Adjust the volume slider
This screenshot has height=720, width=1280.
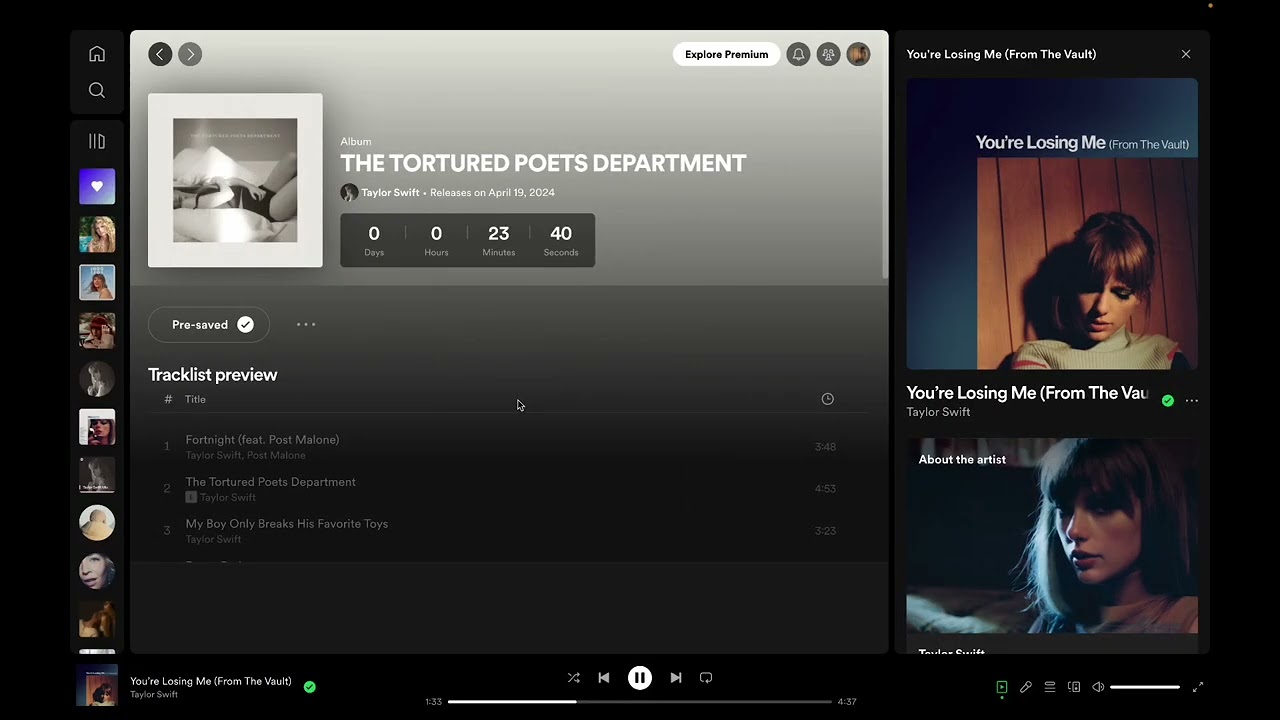[x=1145, y=687]
